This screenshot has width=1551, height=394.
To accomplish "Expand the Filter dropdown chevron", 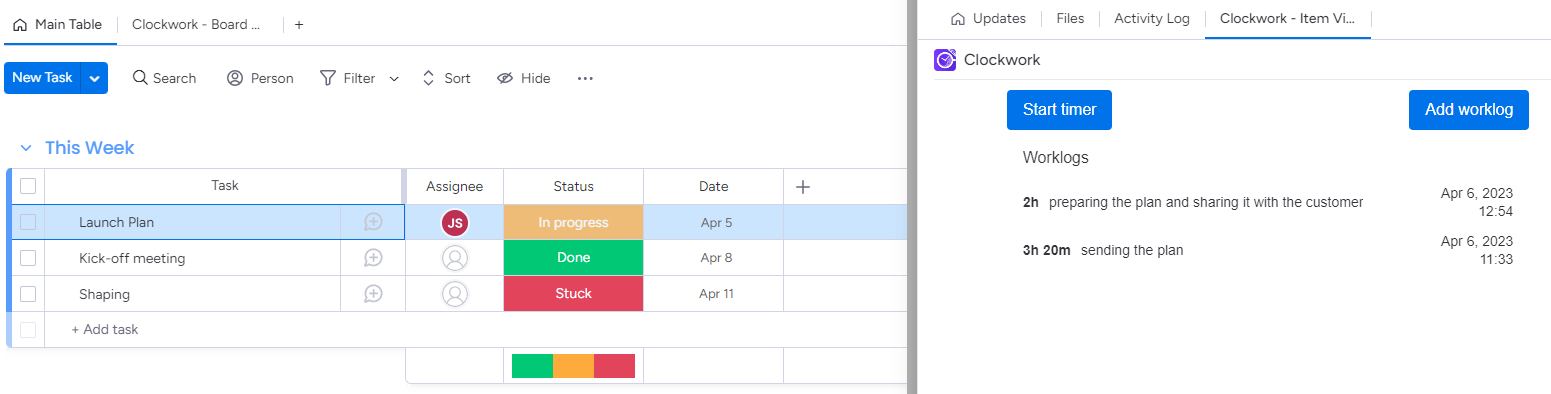I will (x=394, y=78).
